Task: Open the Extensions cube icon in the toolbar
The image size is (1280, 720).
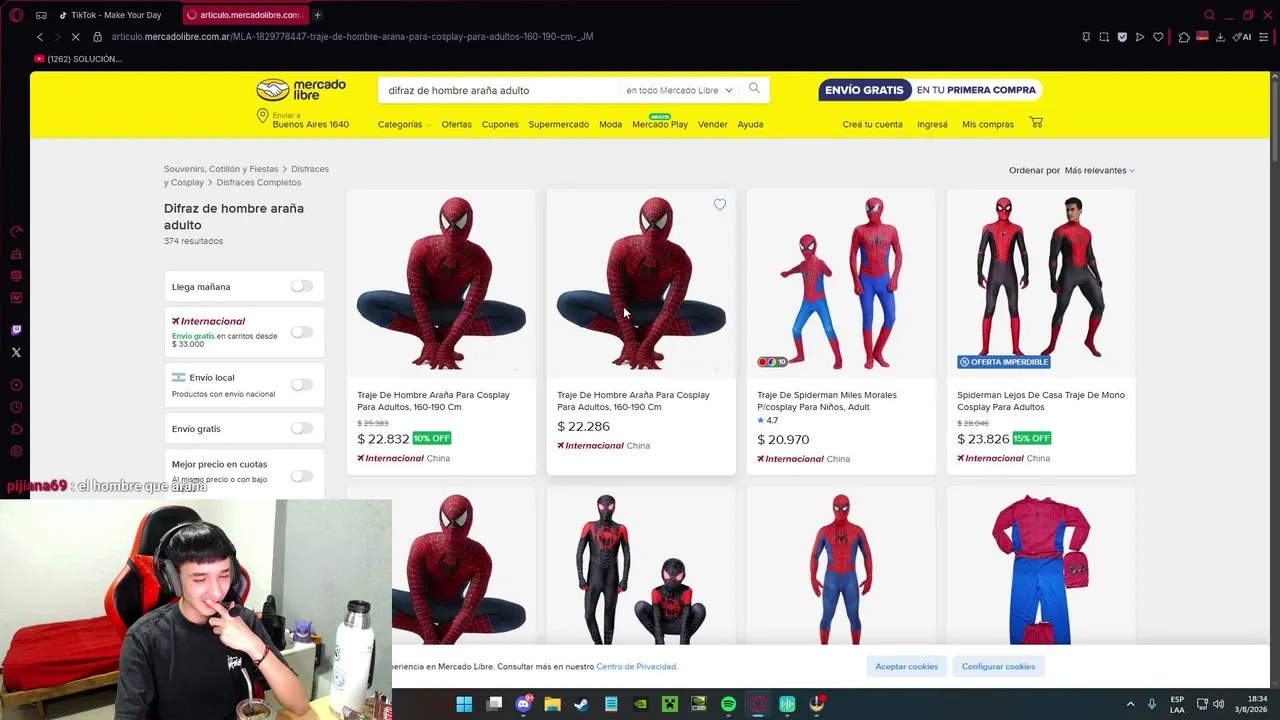Action: click(1184, 37)
